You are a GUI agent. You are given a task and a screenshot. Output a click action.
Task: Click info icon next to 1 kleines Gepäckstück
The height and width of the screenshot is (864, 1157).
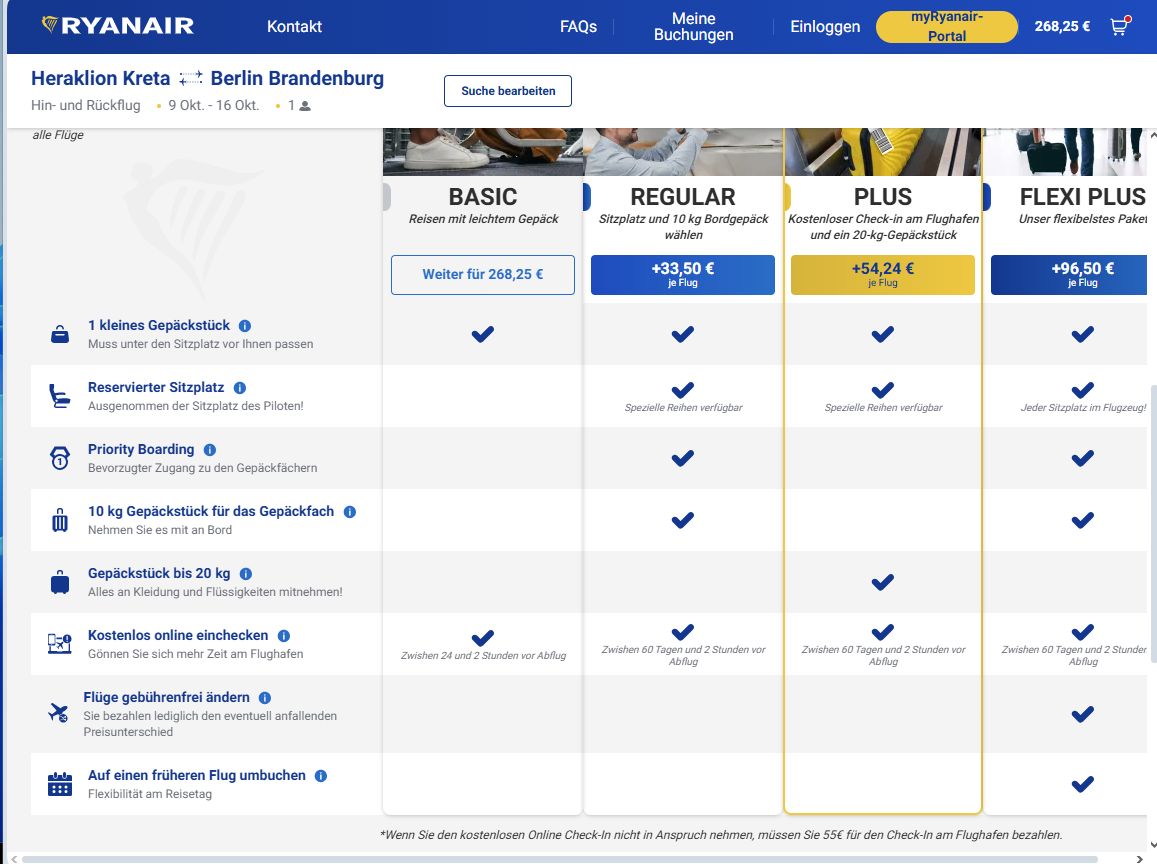tap(245, 326)
